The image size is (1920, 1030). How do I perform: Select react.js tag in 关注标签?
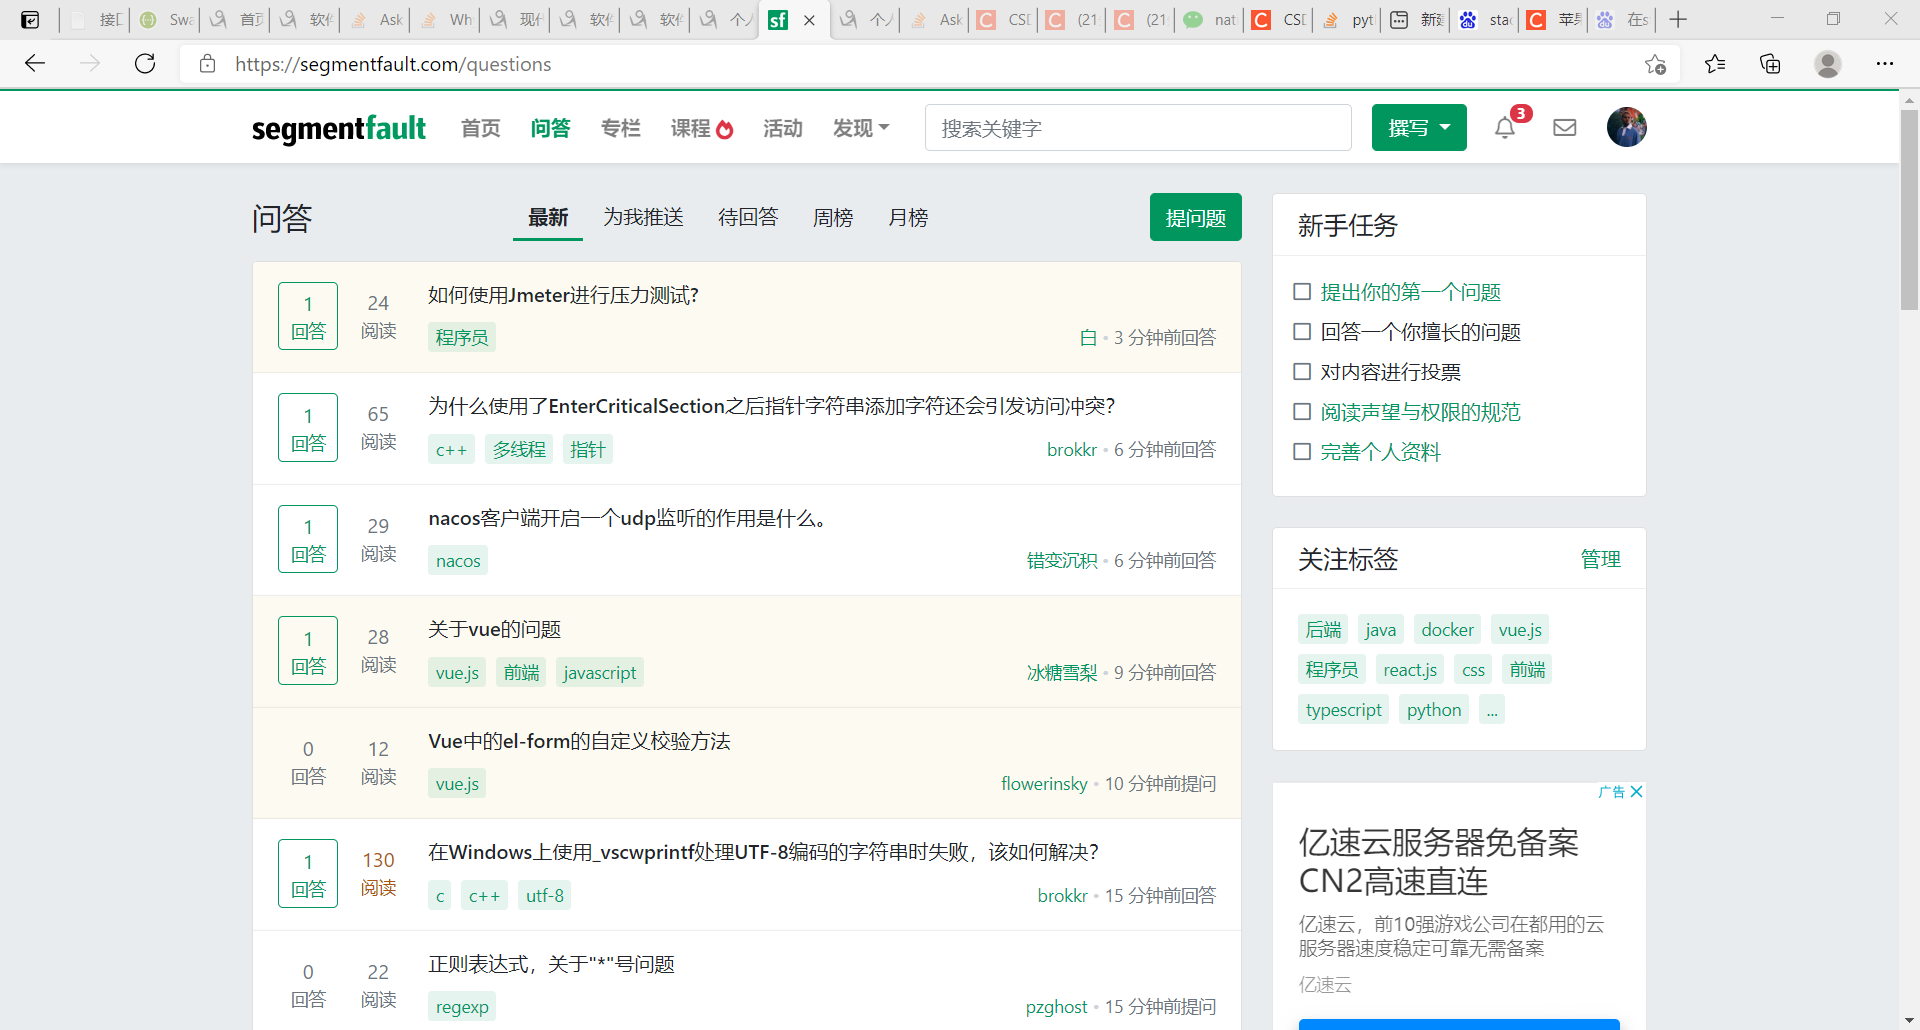pyautogui.click(x=1410, y=670)
